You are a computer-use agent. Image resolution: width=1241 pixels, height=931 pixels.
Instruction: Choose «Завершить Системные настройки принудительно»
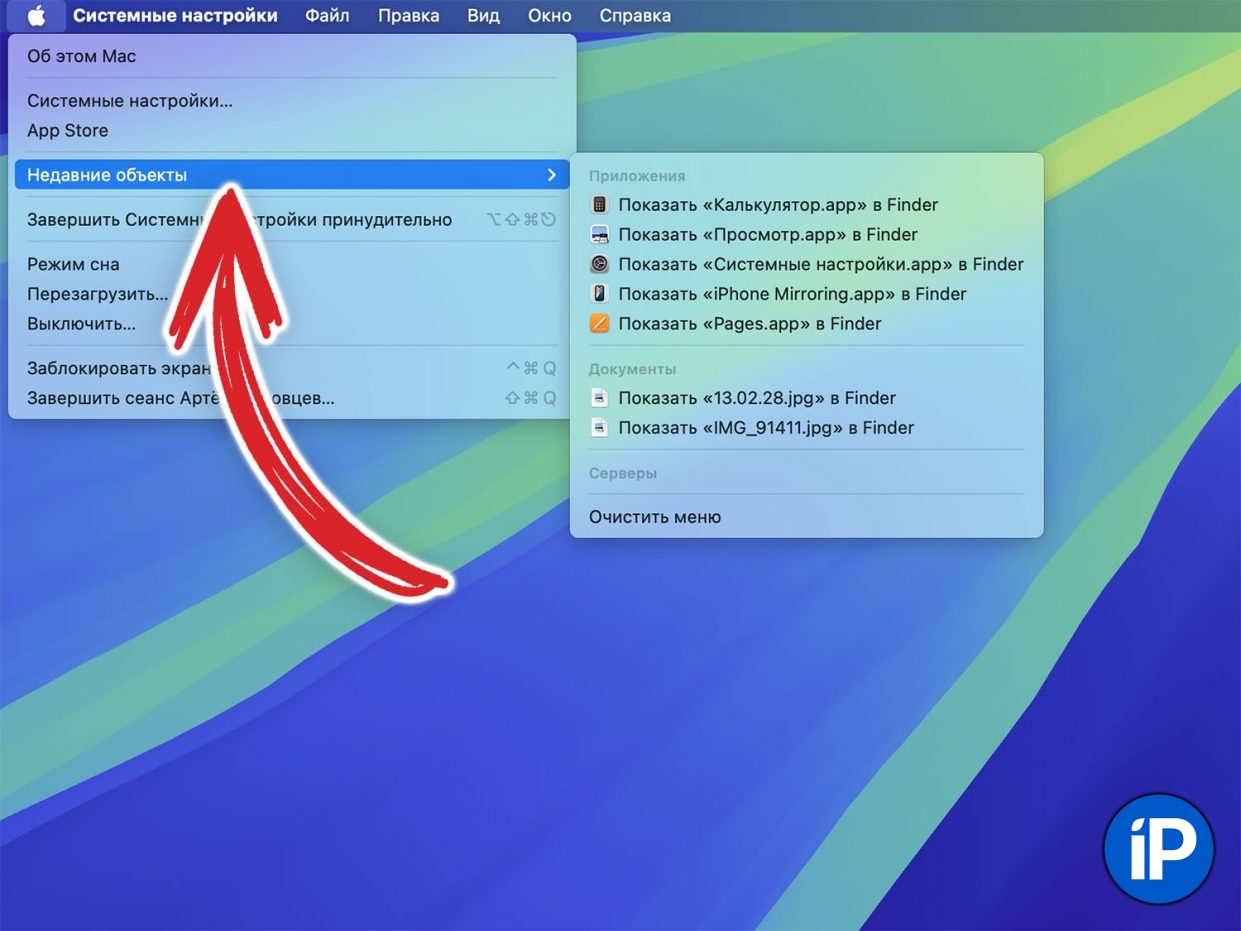pos(292,220)
